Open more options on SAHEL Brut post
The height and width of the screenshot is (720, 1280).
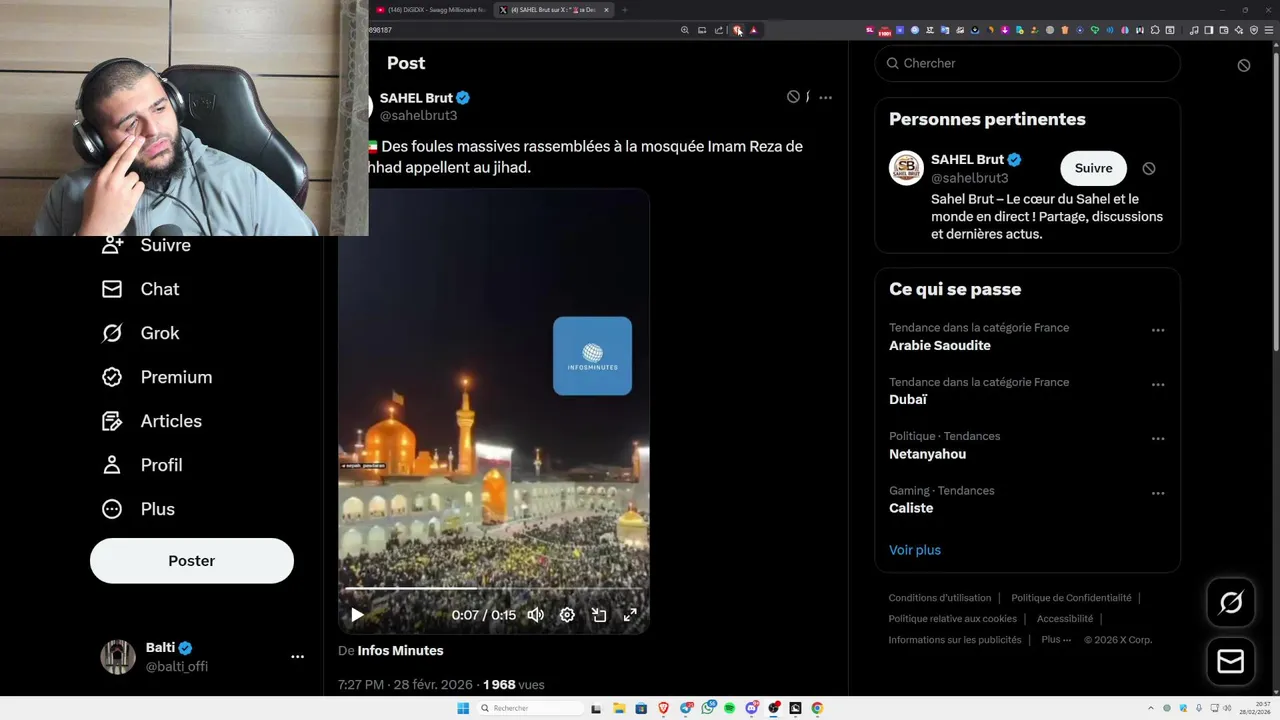tap(825, 97)
